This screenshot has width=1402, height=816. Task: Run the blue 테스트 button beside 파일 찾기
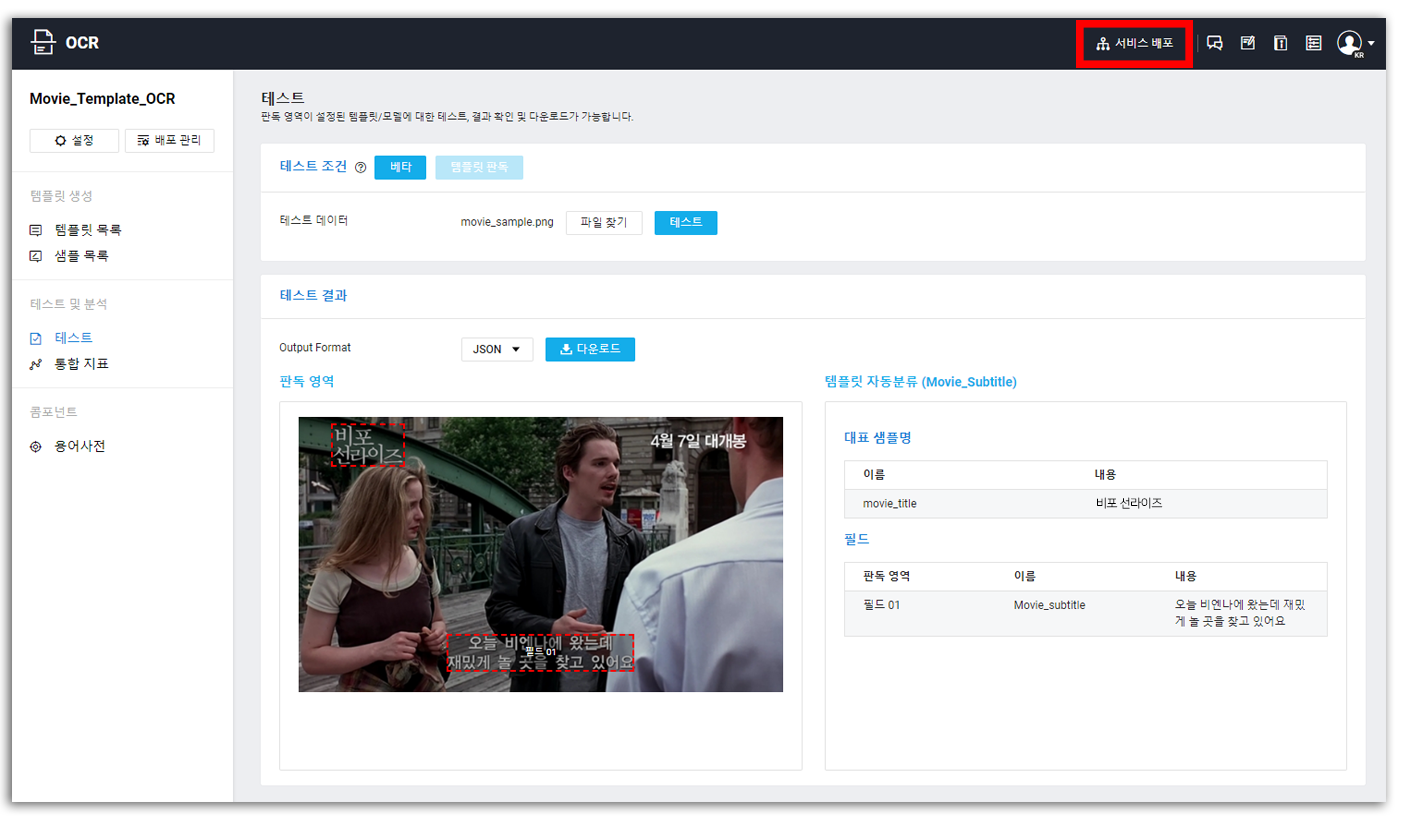click(x=686, y=222)
